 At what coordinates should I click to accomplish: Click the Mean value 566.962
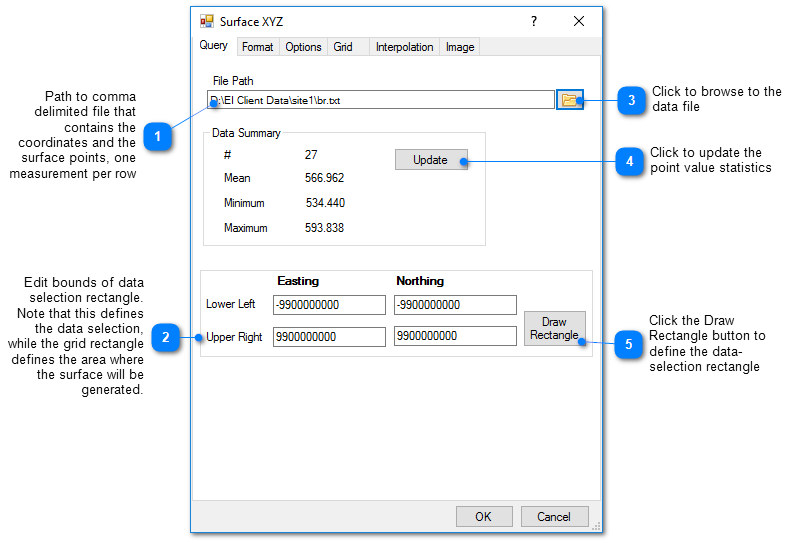tap(324, 178)
